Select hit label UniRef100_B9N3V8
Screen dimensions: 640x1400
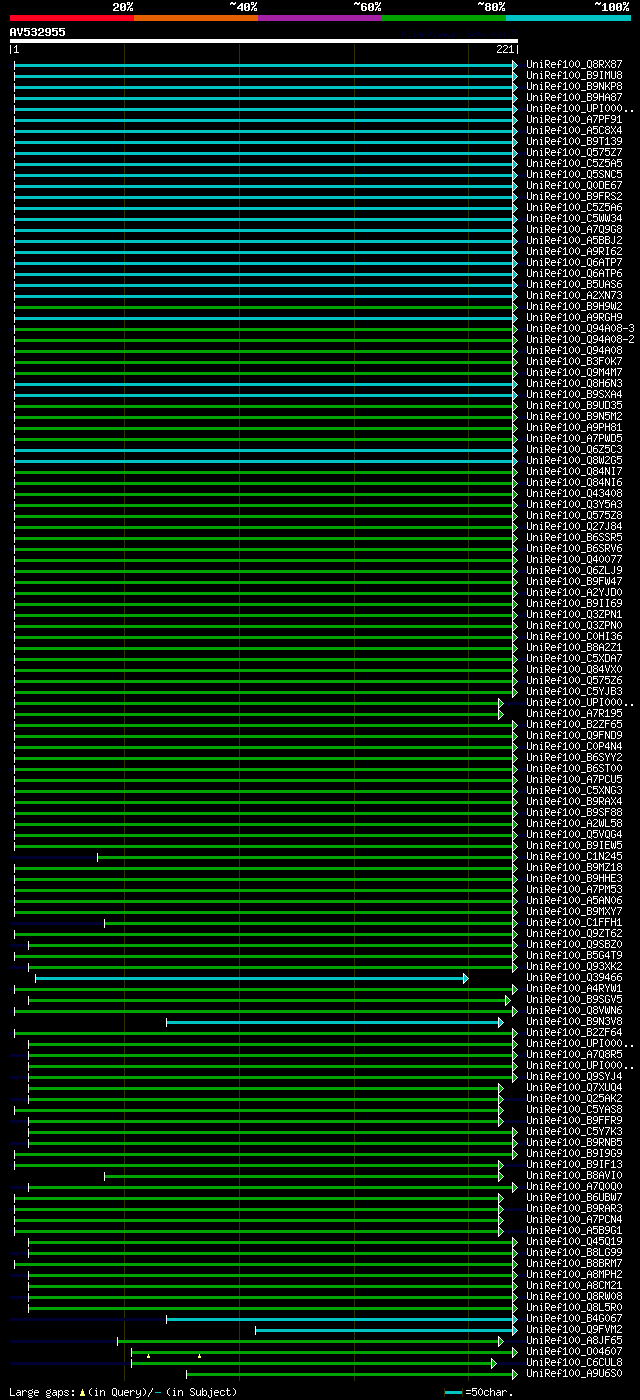(x=574, y=1021)
